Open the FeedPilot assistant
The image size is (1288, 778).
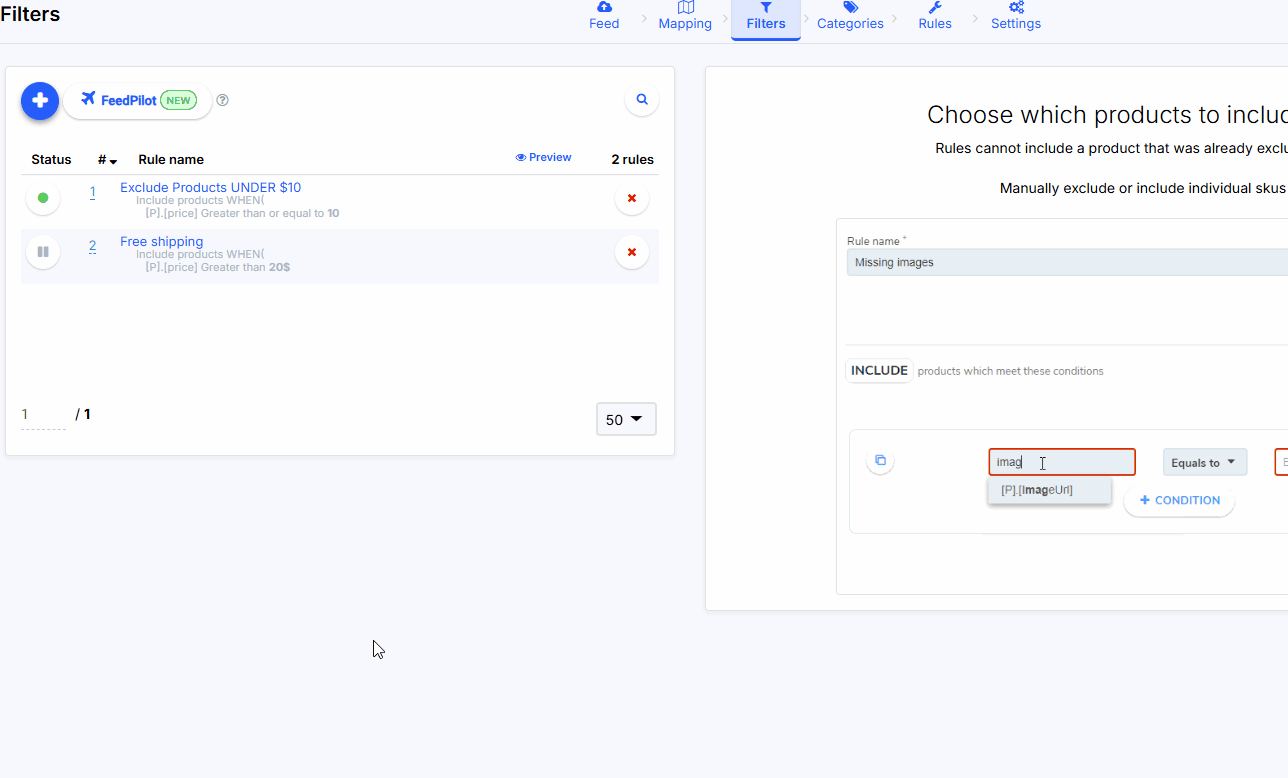138,101
